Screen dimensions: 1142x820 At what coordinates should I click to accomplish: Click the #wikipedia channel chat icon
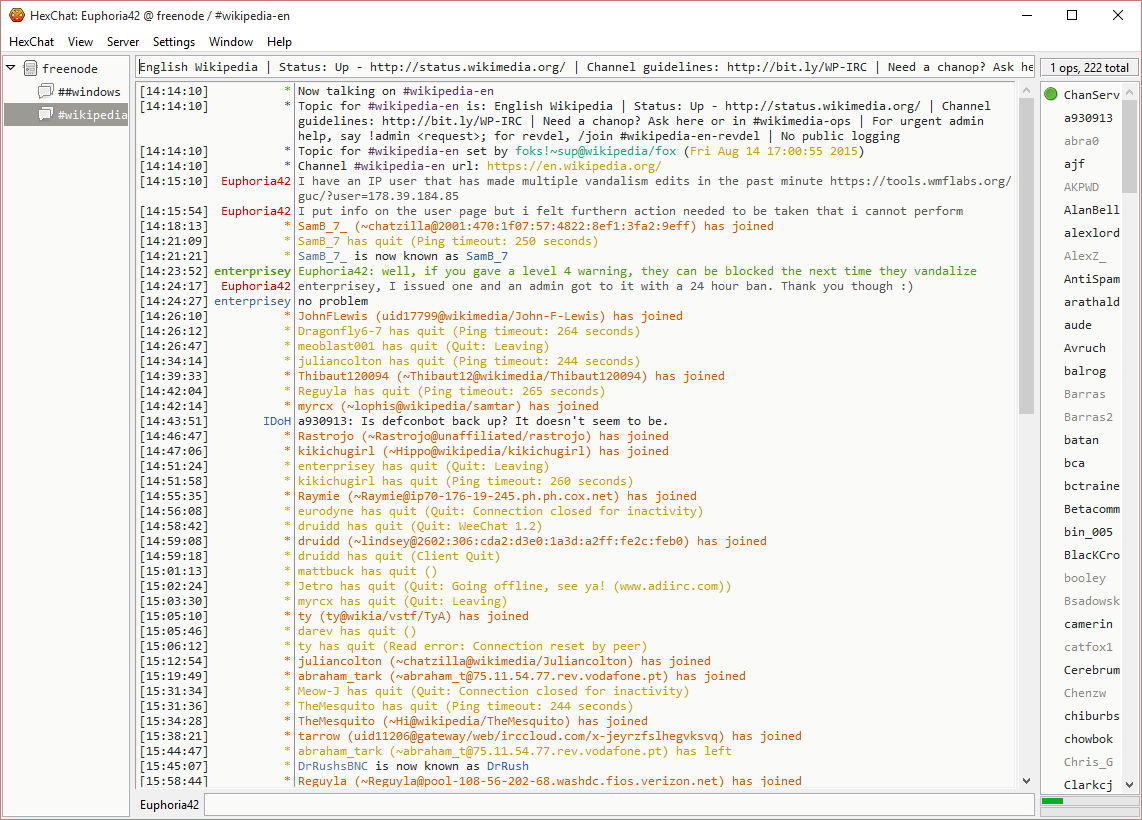[46, 114]
